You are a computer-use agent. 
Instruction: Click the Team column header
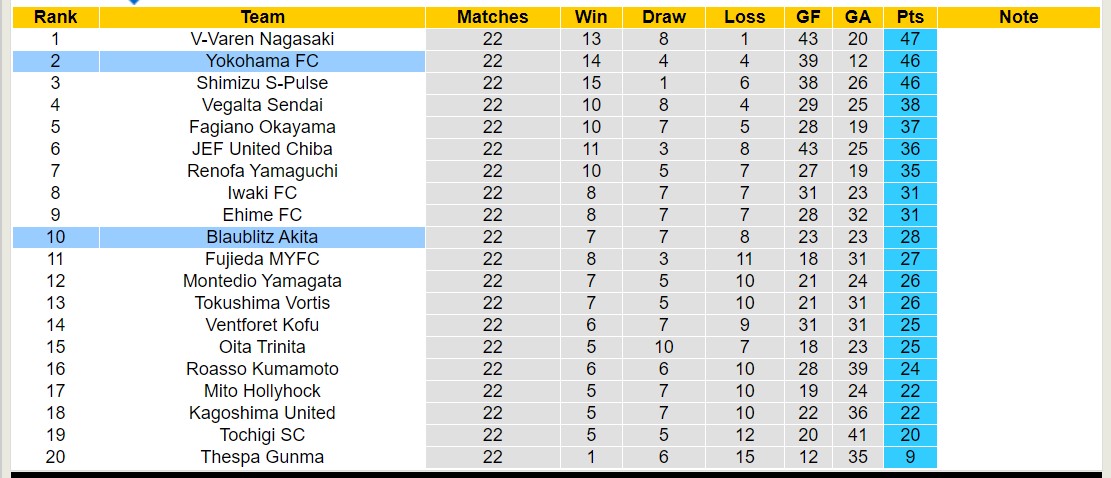(263, 17)
